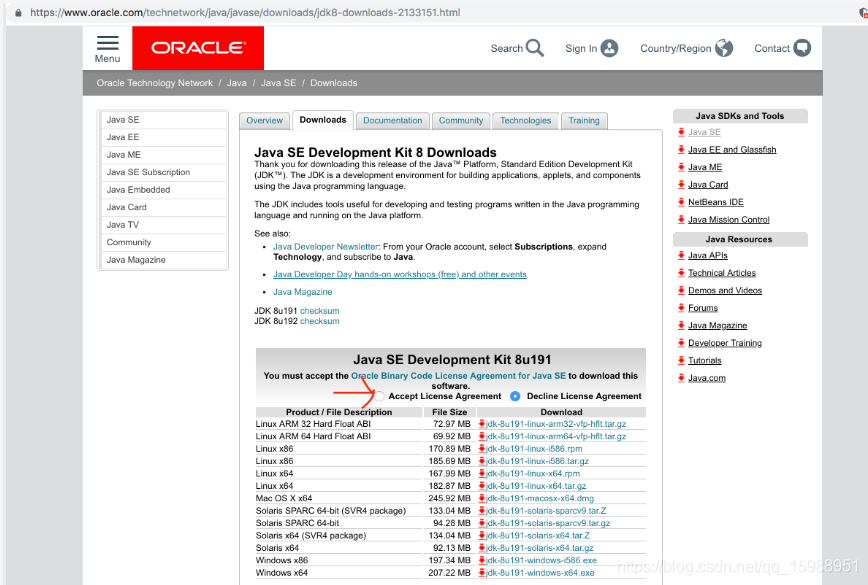Click download arrow icon beside Demos and Videos
Screen dimensions: 868x585
pos(681,290)
